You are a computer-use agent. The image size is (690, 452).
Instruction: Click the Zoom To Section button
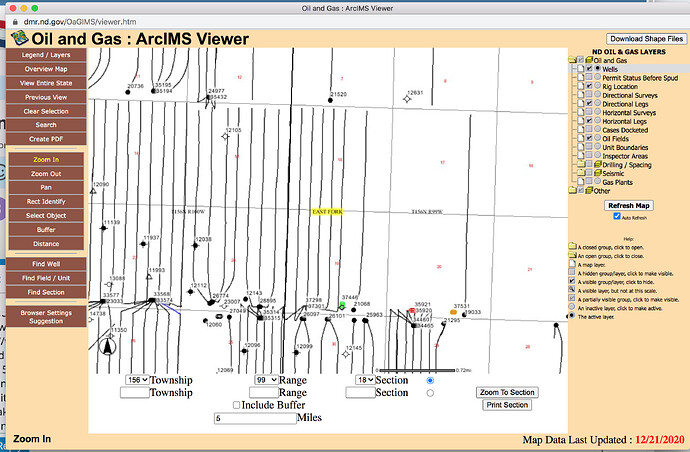pyautogui.click(x=507, y=392)
